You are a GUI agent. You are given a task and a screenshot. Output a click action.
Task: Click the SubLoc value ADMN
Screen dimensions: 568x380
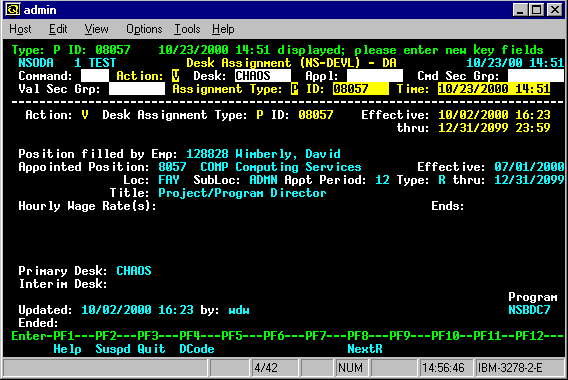(x=263, y=180)
